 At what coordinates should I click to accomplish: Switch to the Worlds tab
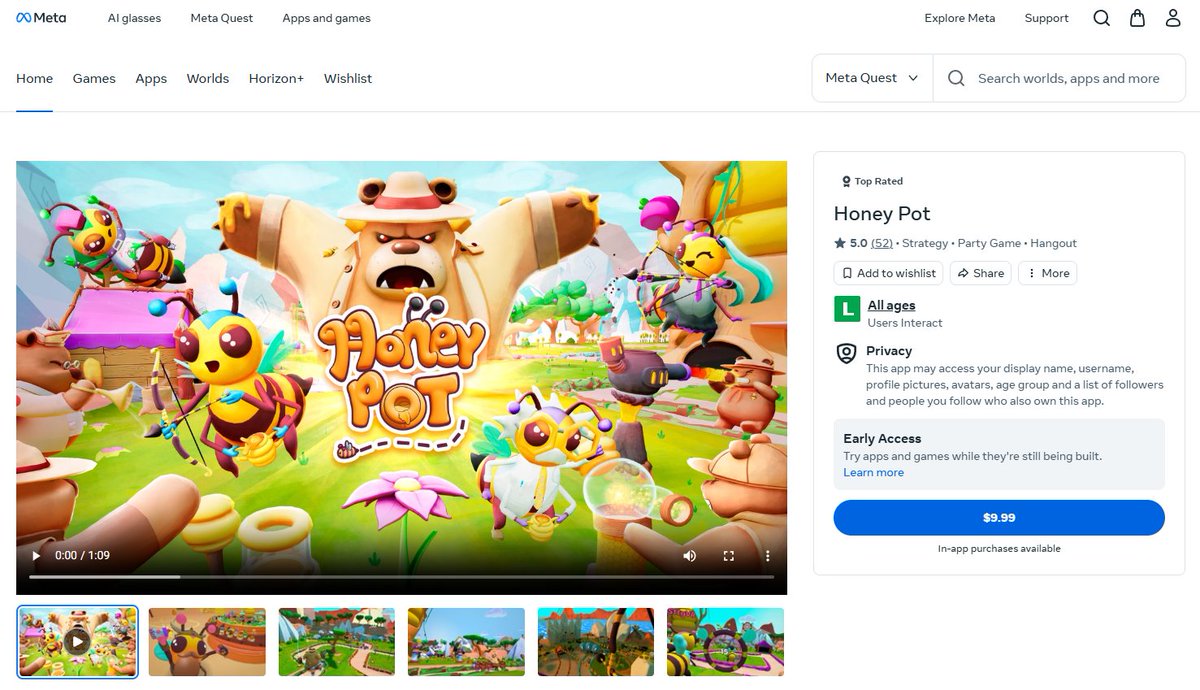[208, 78]
